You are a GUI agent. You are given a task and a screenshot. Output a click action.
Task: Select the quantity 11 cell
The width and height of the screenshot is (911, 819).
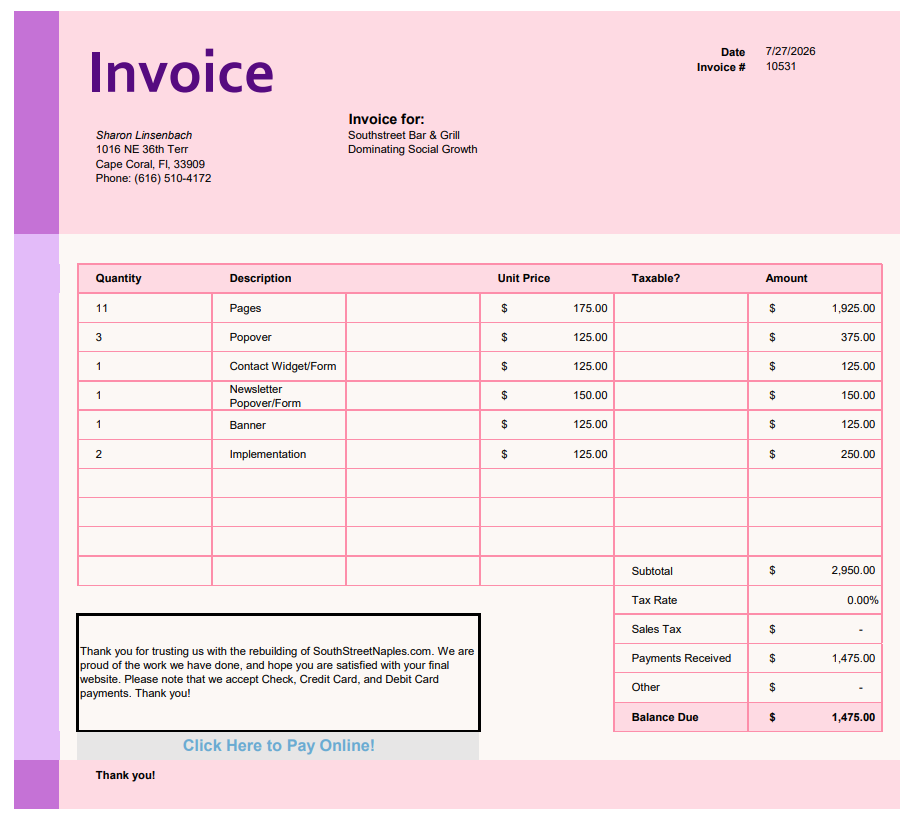click(145, 308)
